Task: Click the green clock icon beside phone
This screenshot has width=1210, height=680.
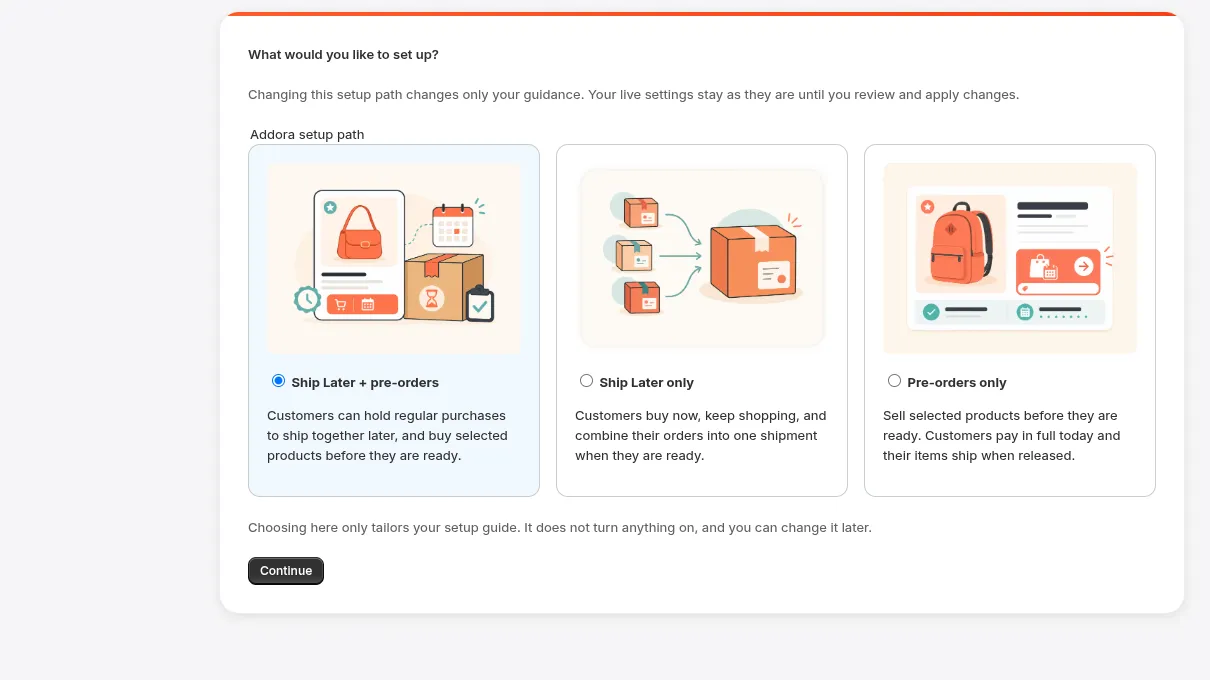Action: point(306,298)
